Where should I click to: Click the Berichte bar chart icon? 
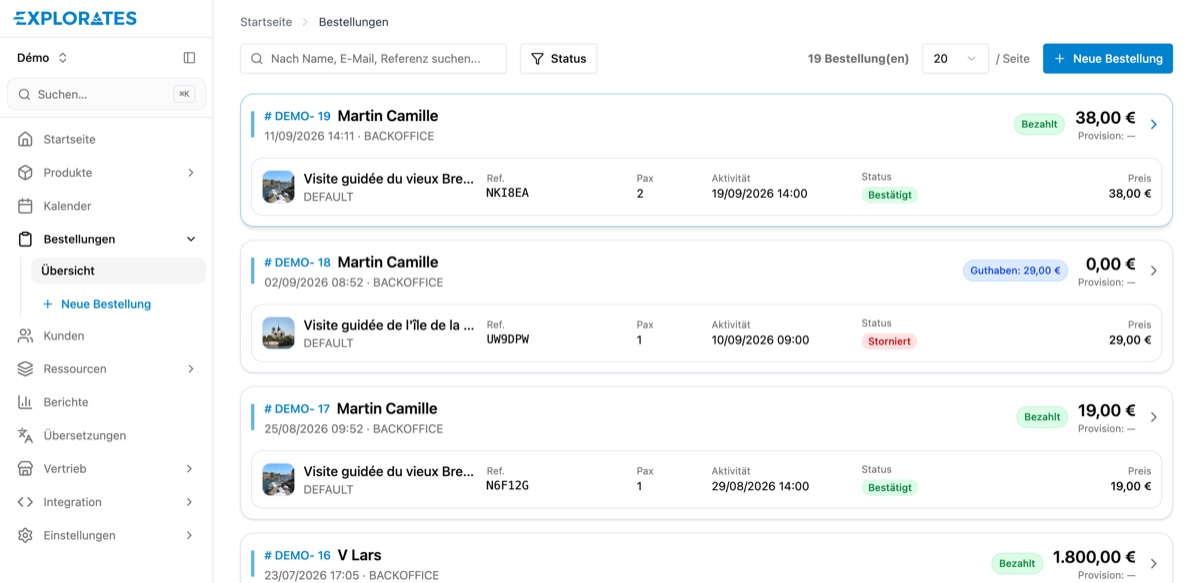click(x=25, y=402)
